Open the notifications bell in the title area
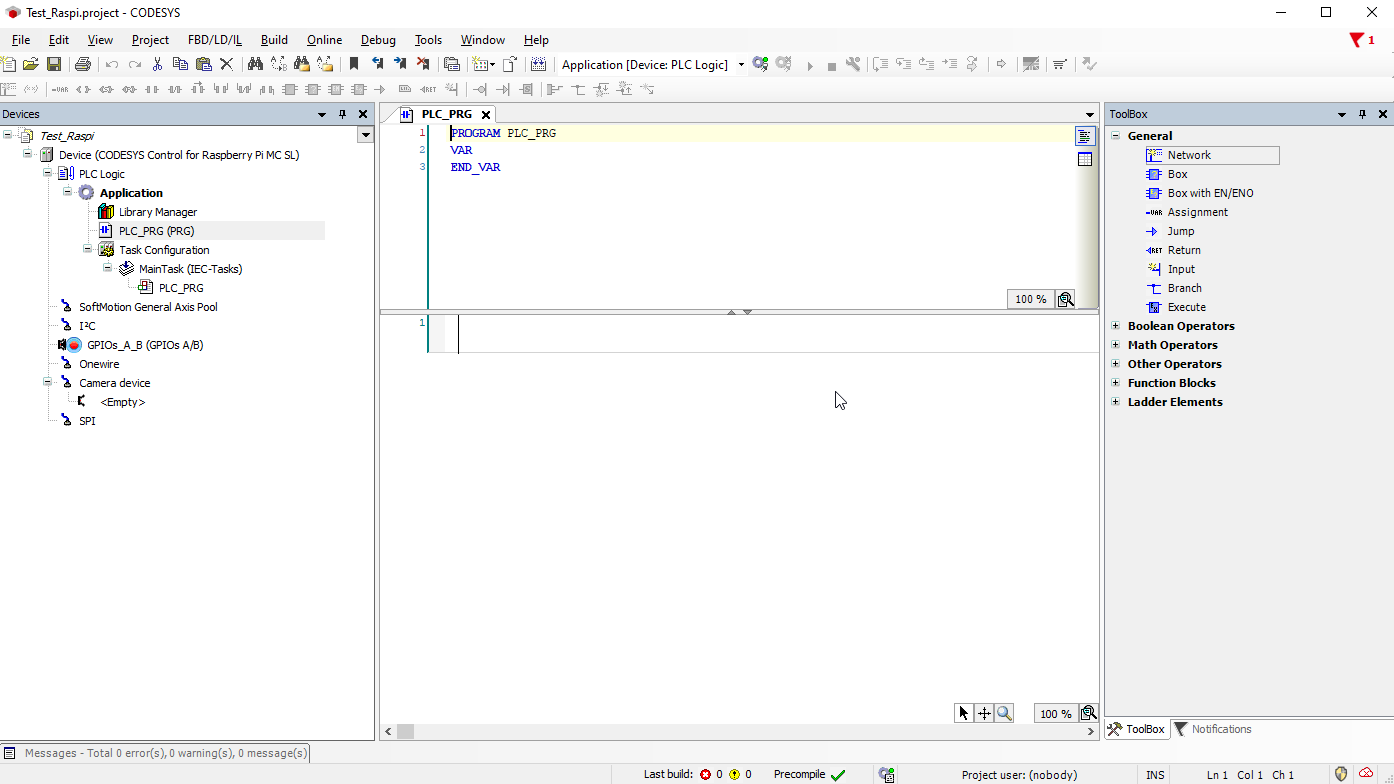The height and width of the screenshot is (784, 1394). [1361, 40]
